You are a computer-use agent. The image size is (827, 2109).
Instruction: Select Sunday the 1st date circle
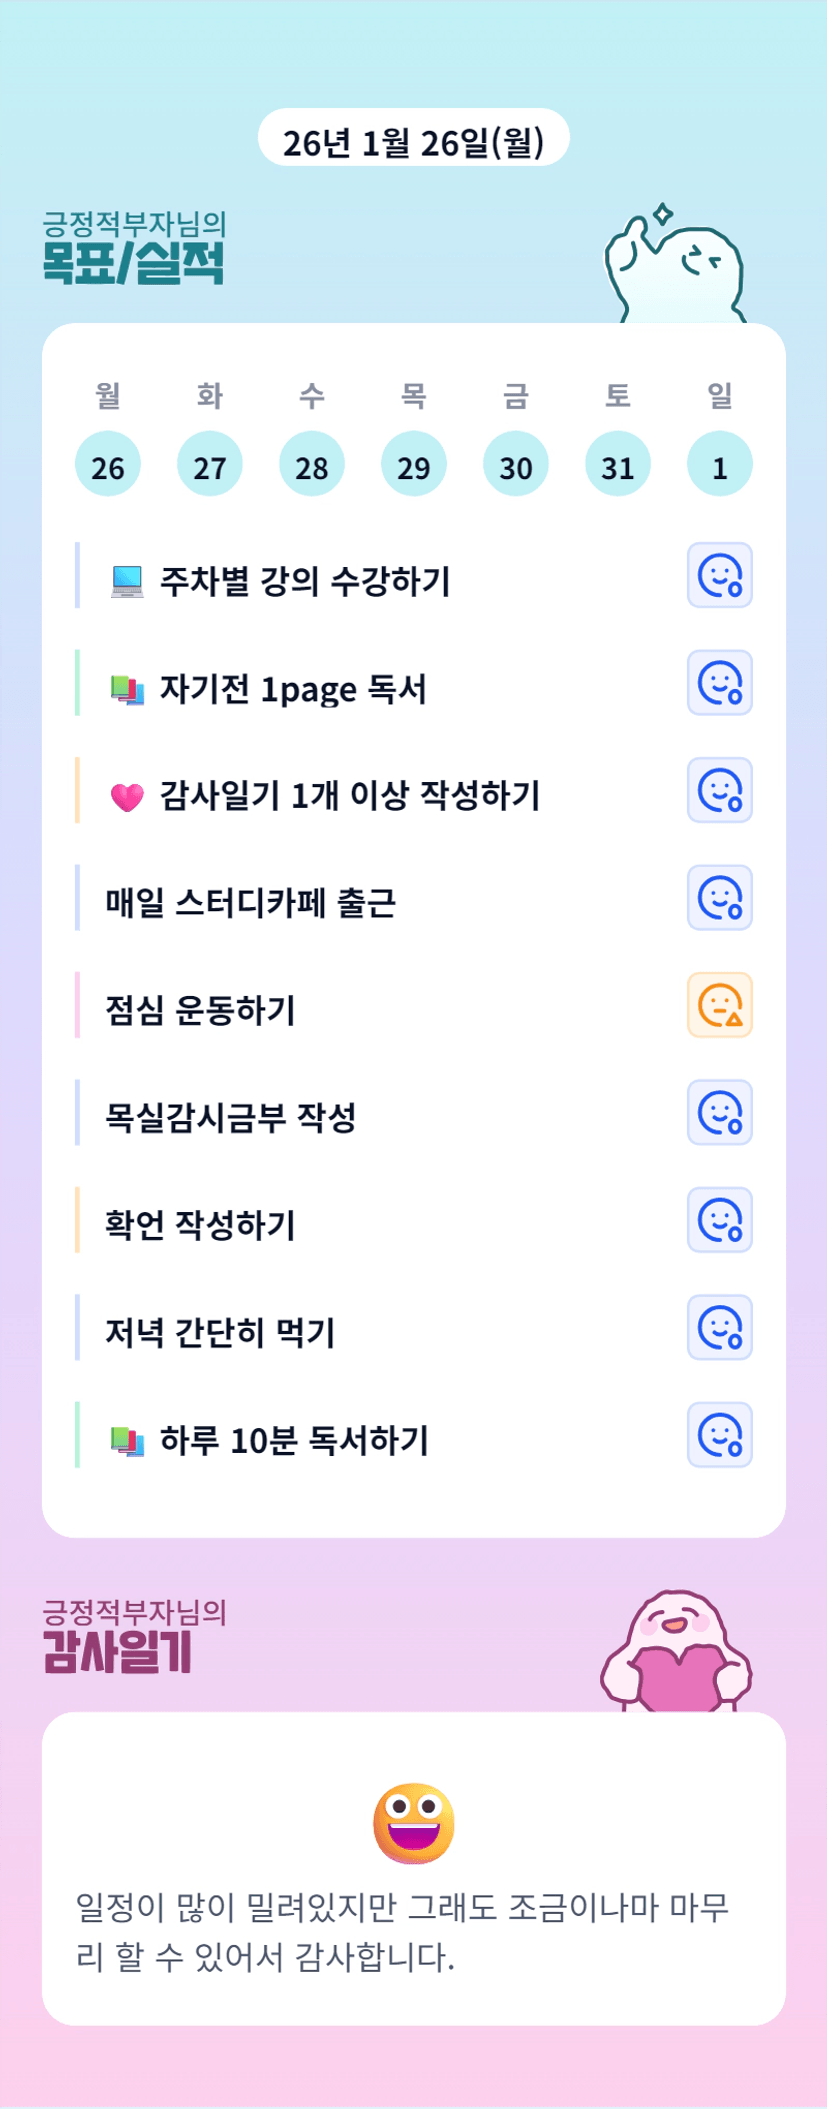pos(720,465)
